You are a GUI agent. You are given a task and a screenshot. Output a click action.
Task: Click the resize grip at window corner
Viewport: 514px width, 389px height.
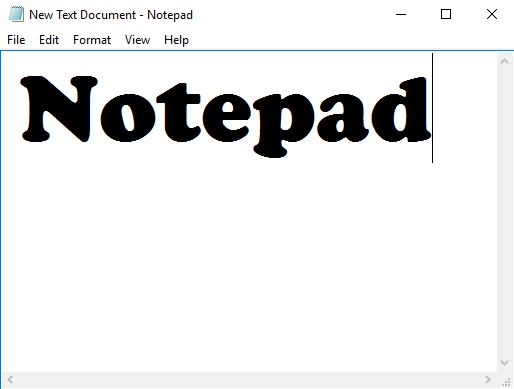pyautogui.click(x=506, y=381)
